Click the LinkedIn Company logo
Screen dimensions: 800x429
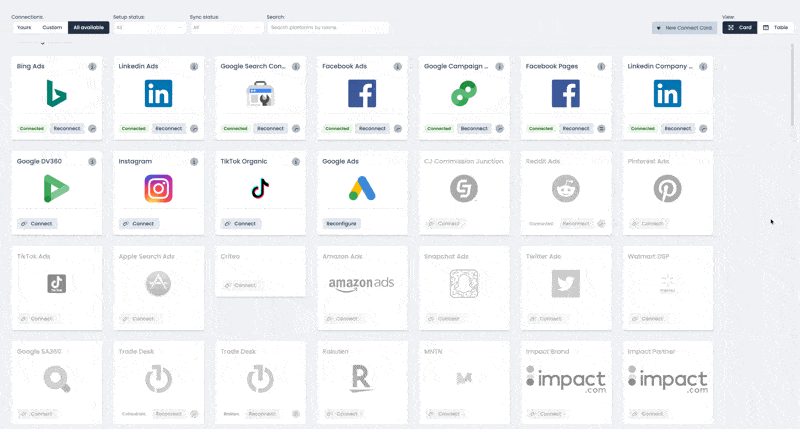[667, 93]
